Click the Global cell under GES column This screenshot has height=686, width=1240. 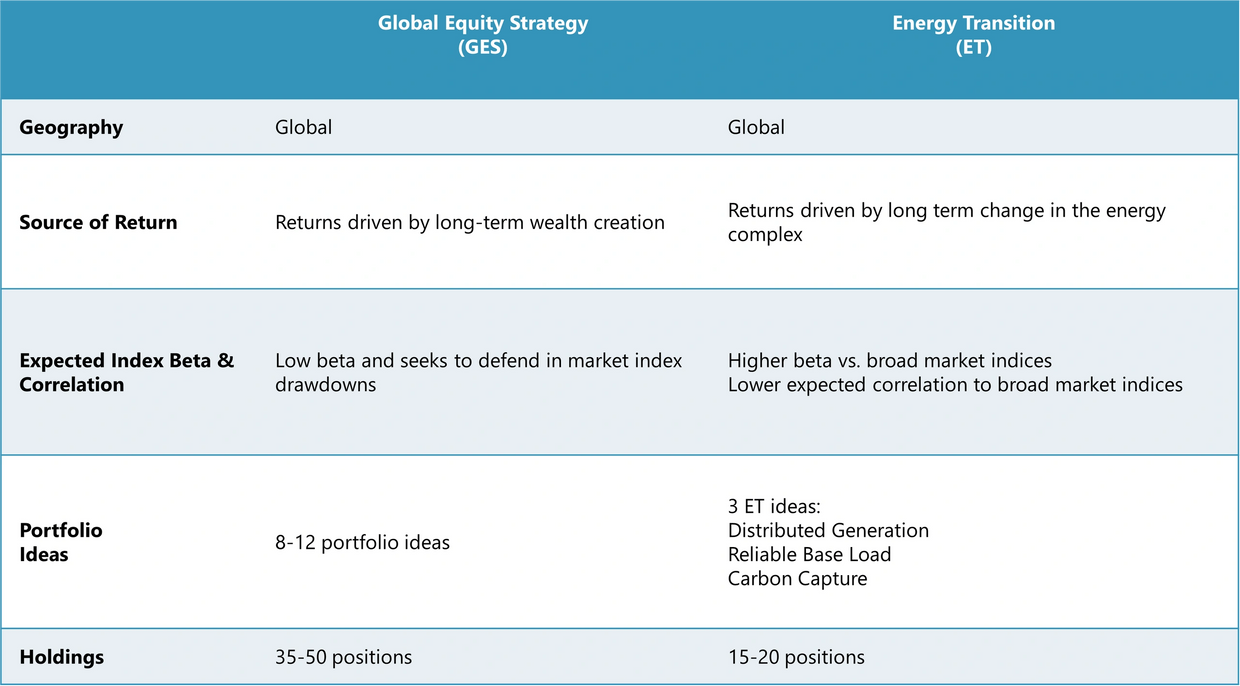[303, 127]
